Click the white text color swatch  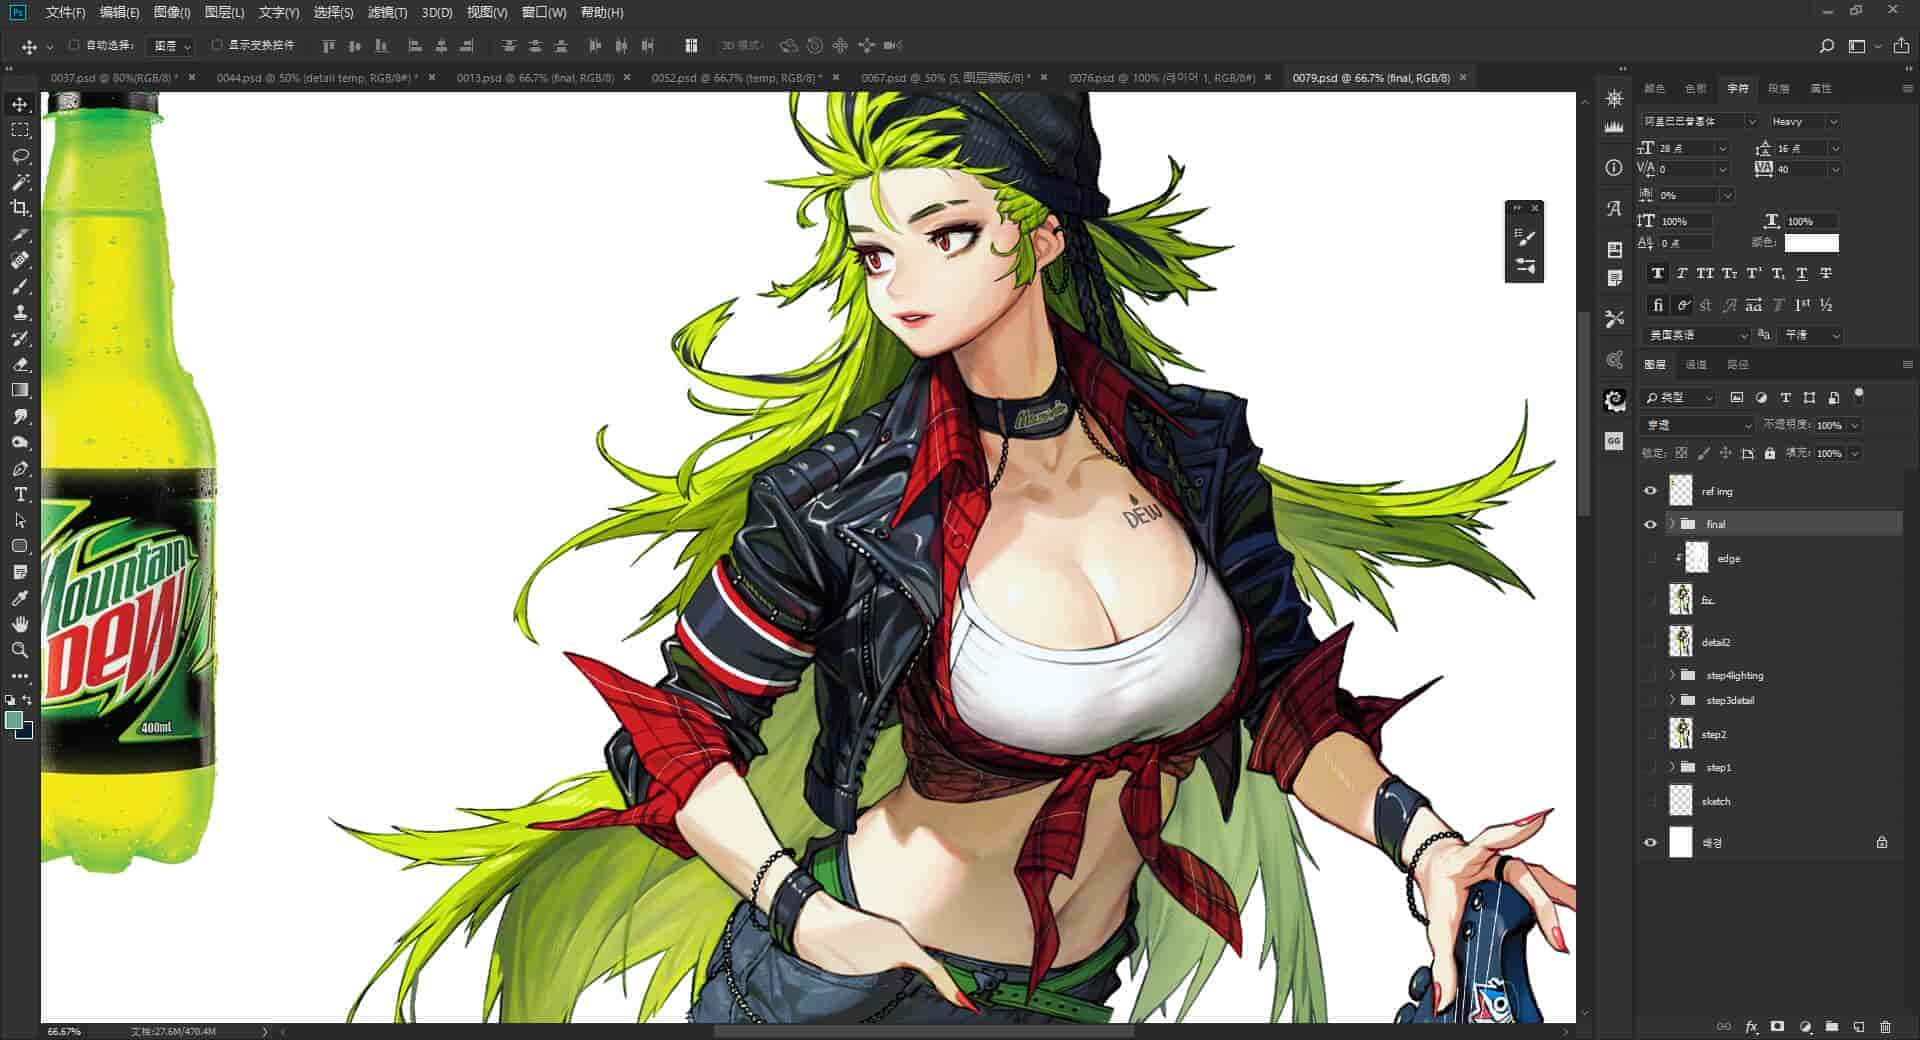[x=1811, y=243]
